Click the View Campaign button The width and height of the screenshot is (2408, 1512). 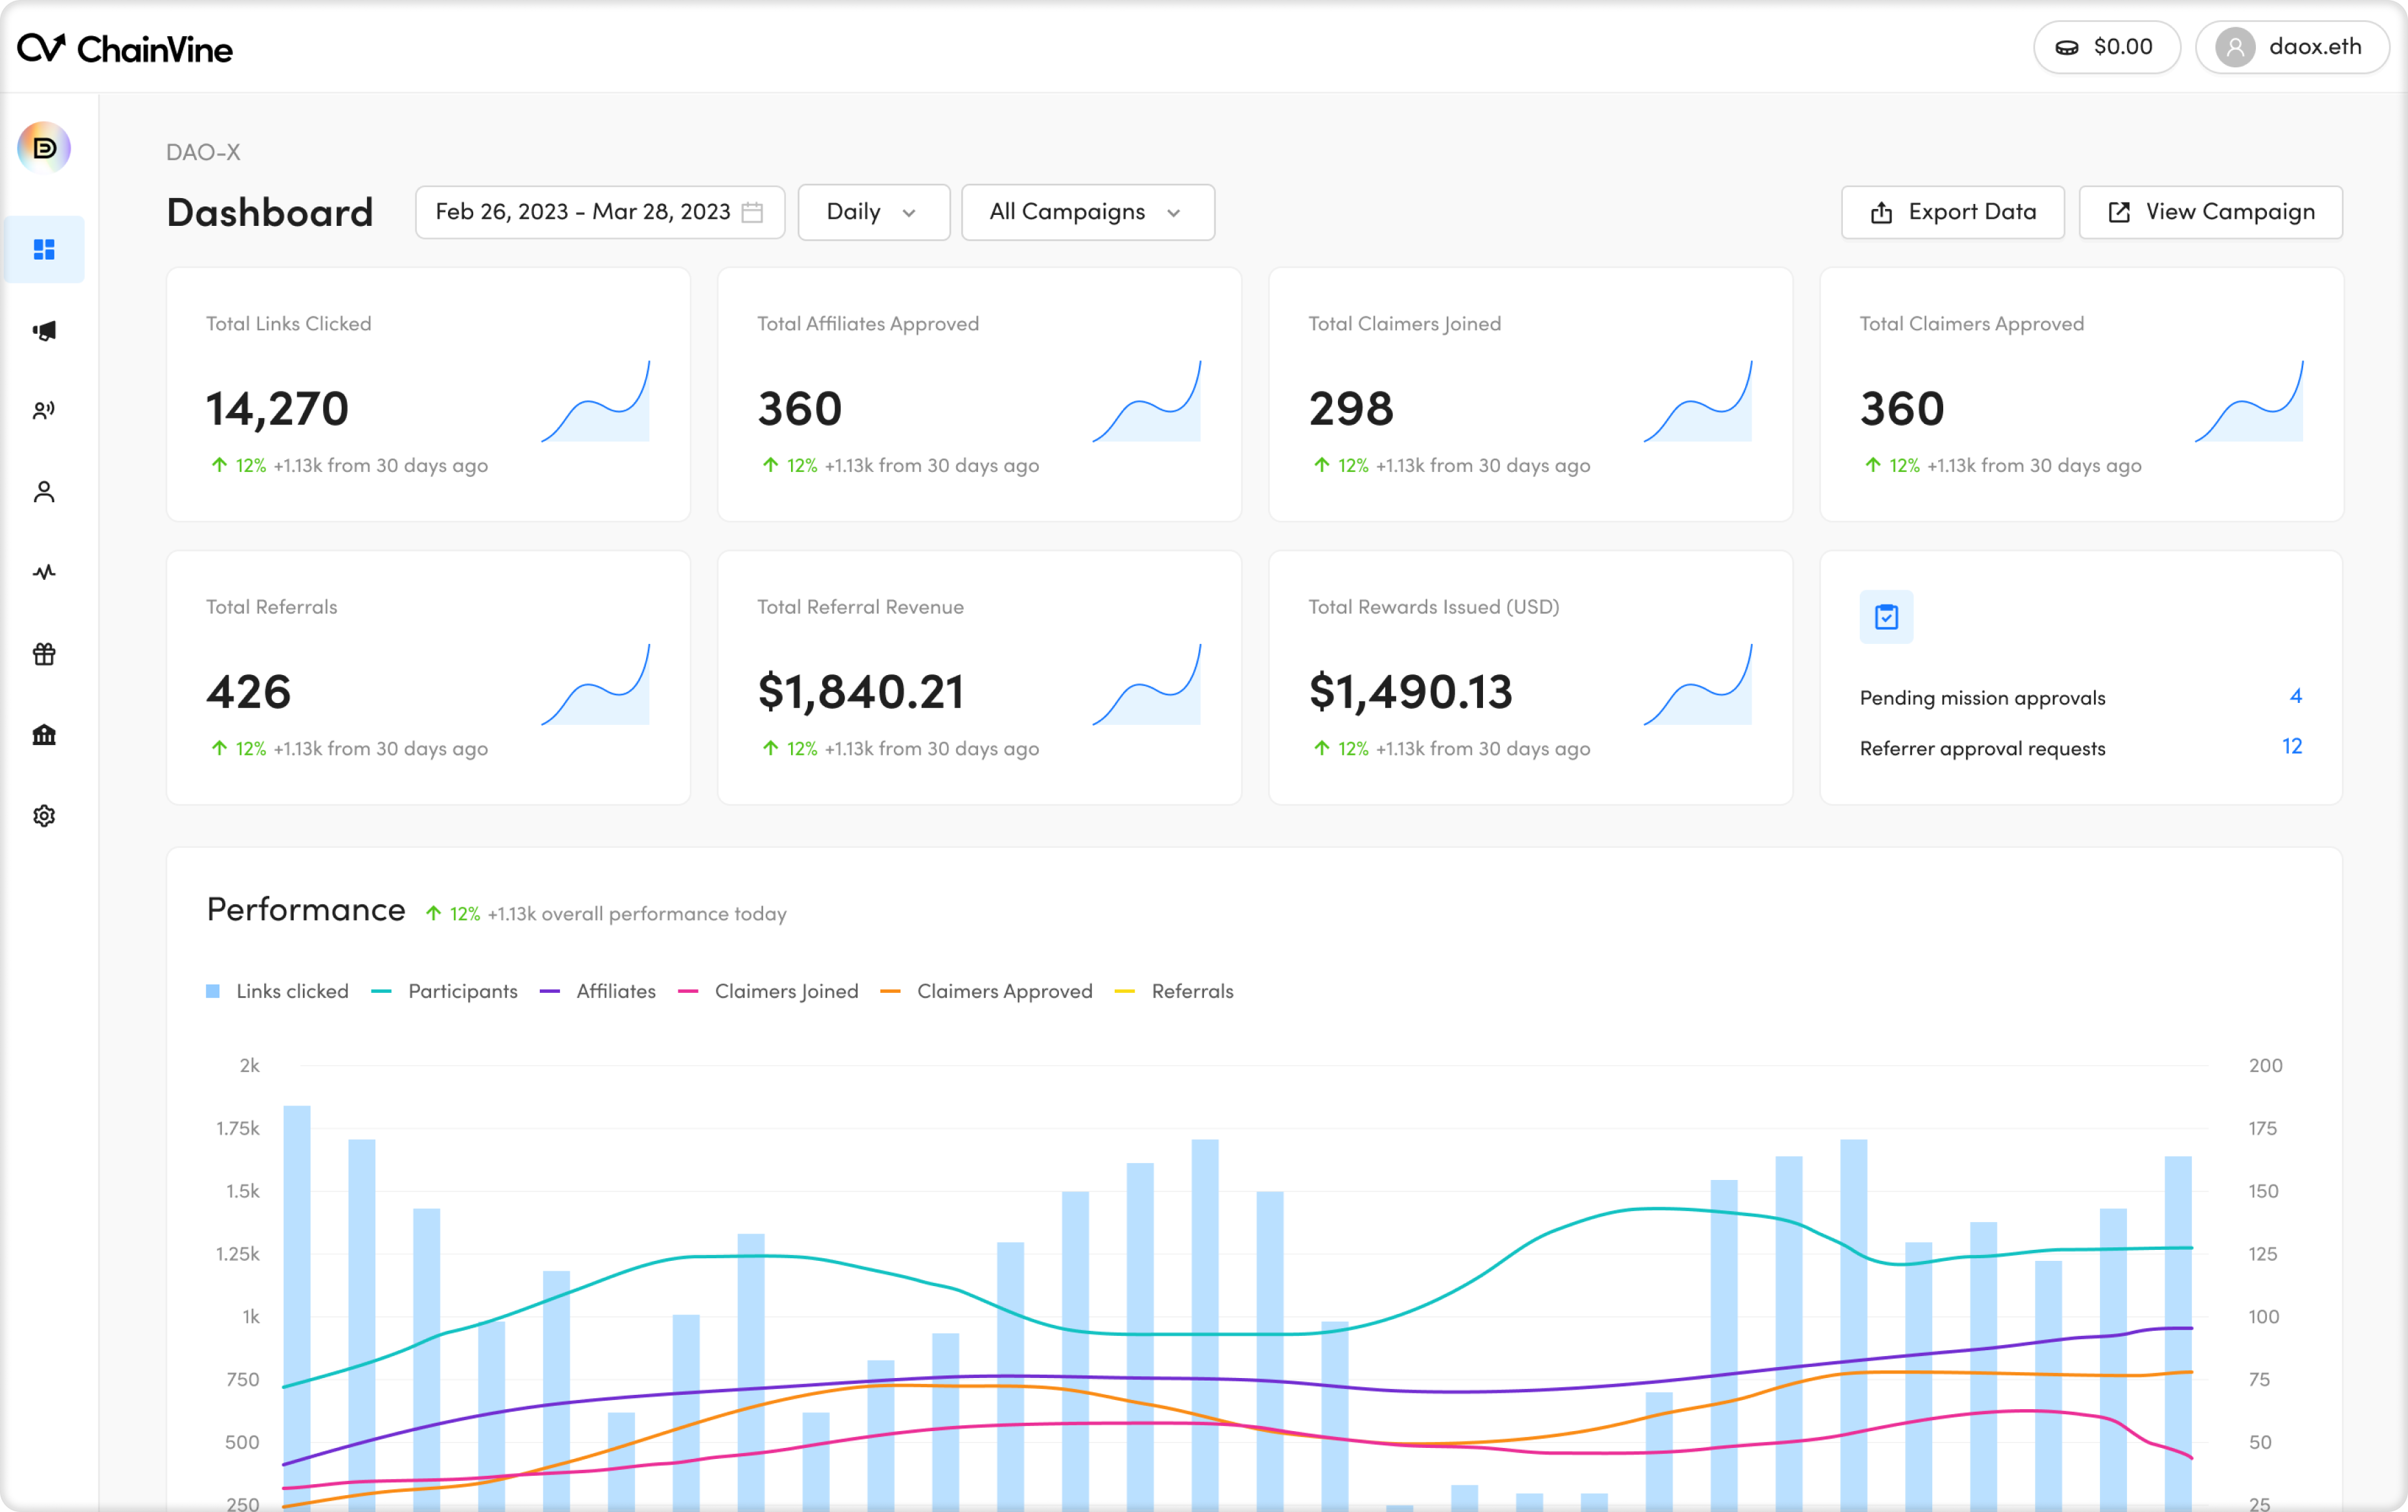2210,212
